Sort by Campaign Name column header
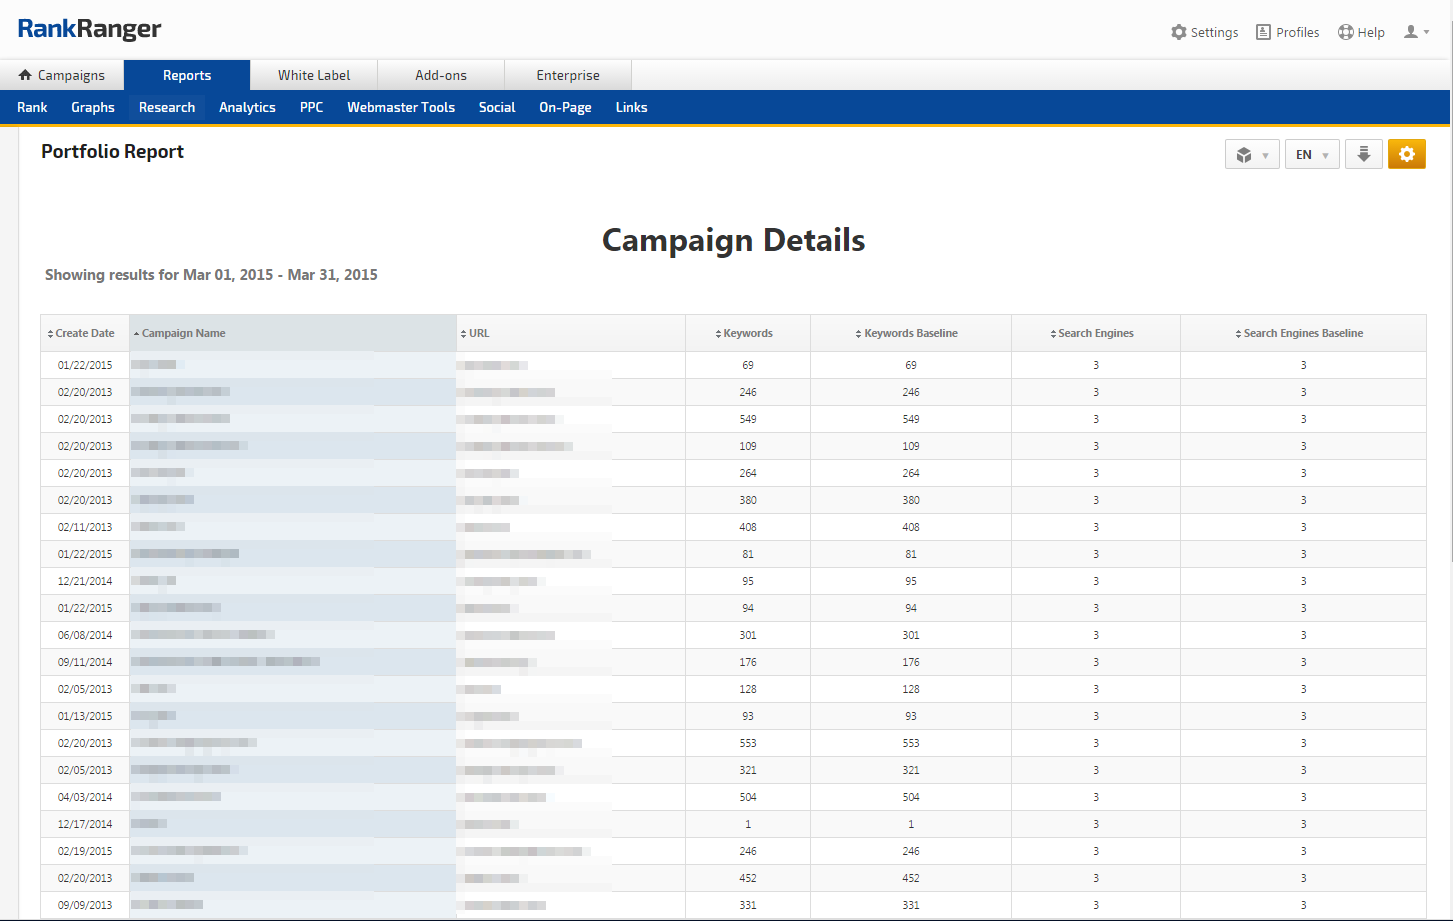This screenshot has width=1453, height=921. [183, 333]
